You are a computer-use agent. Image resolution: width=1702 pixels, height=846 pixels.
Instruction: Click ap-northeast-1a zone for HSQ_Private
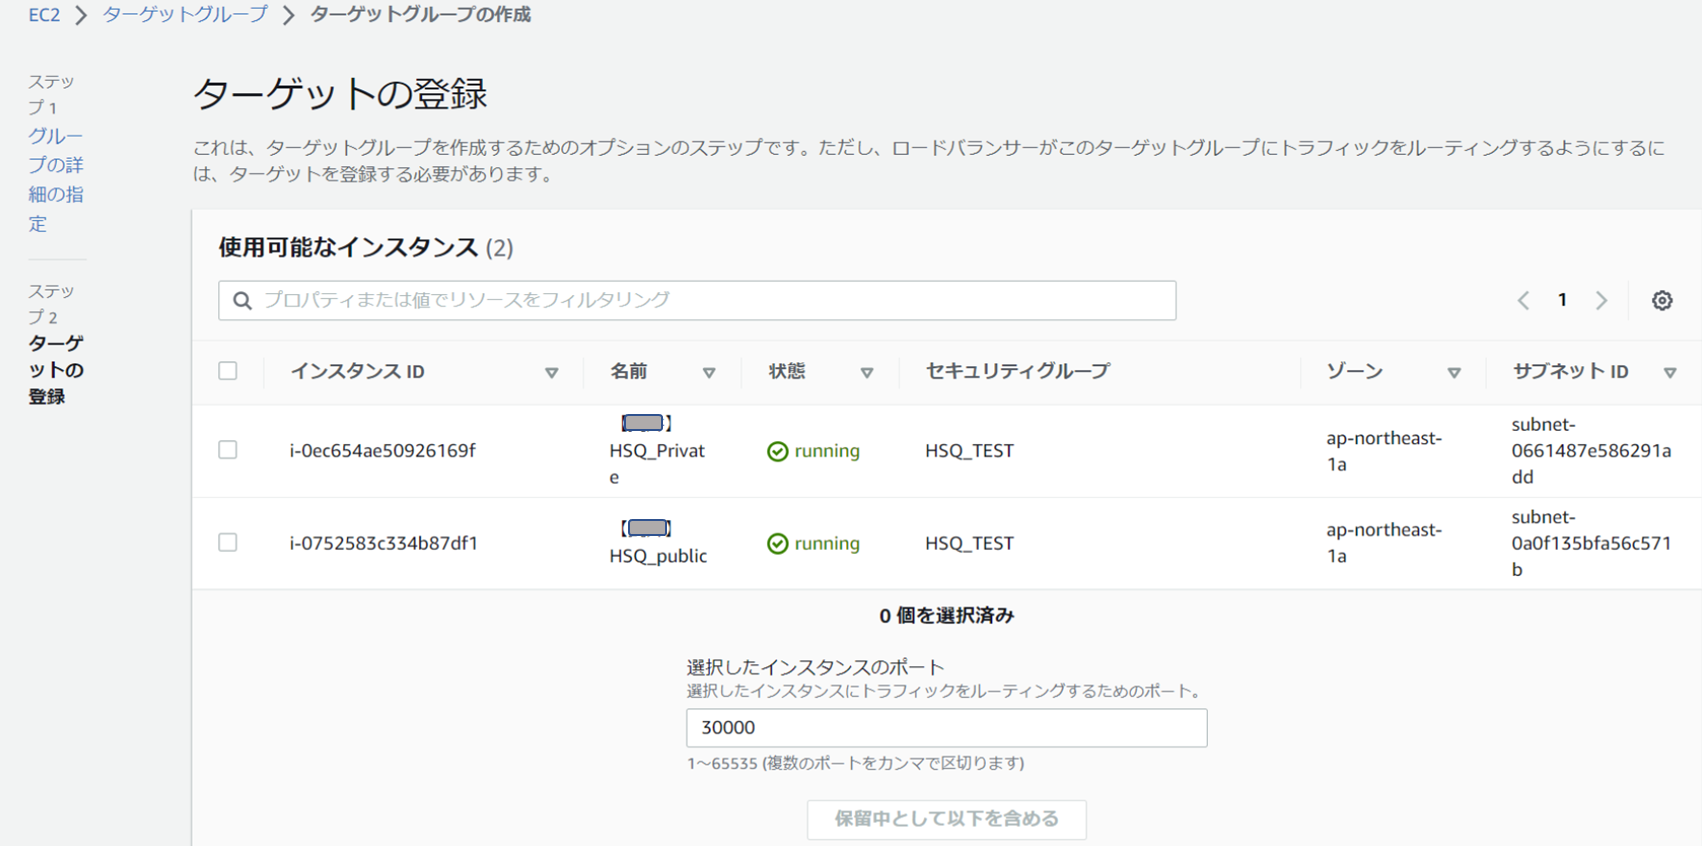point(1384,451)
